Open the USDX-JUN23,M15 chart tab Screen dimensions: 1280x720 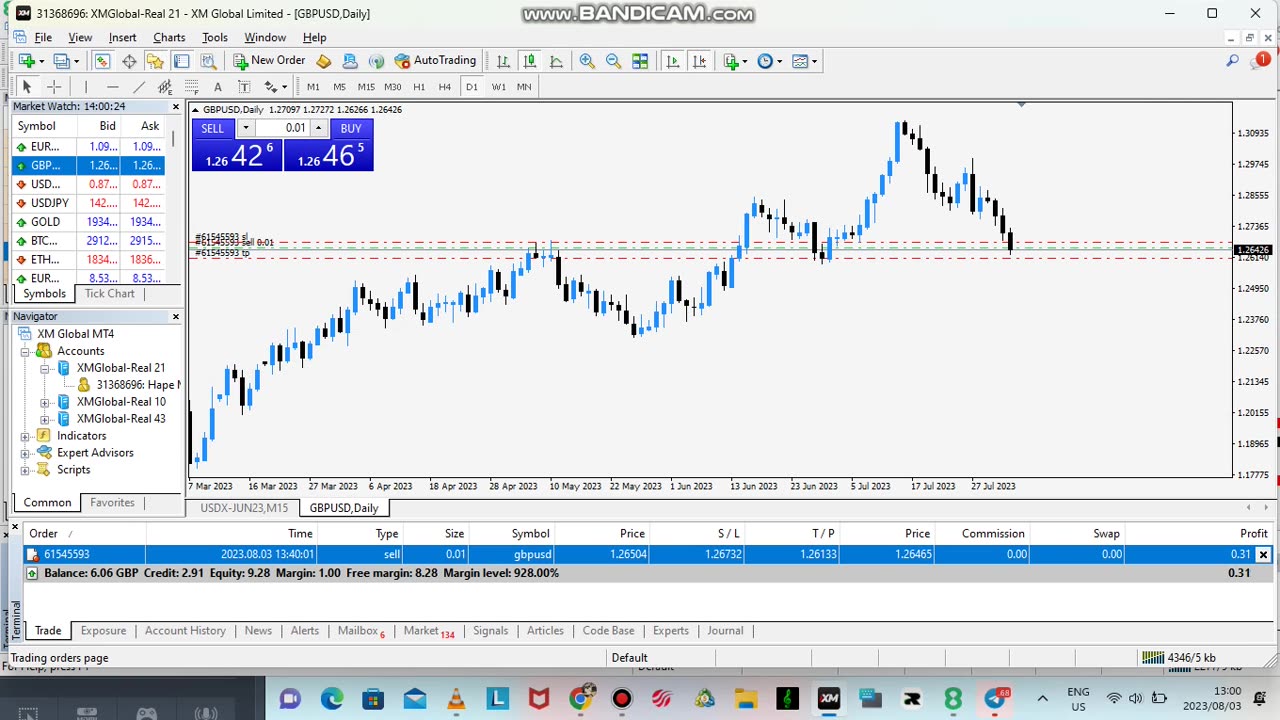pos(244,508)
